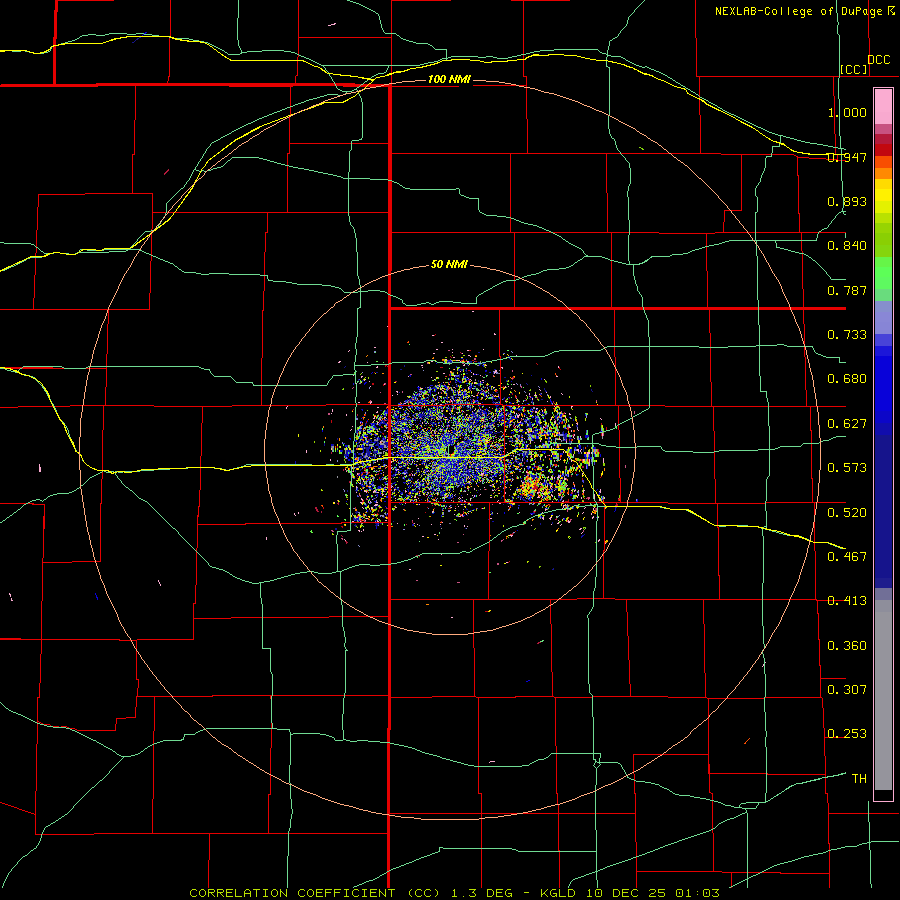The height and width of the screenshot is (900, 900).
Task: Click the gray segment of the color bar
Action: tap(883, 695)
